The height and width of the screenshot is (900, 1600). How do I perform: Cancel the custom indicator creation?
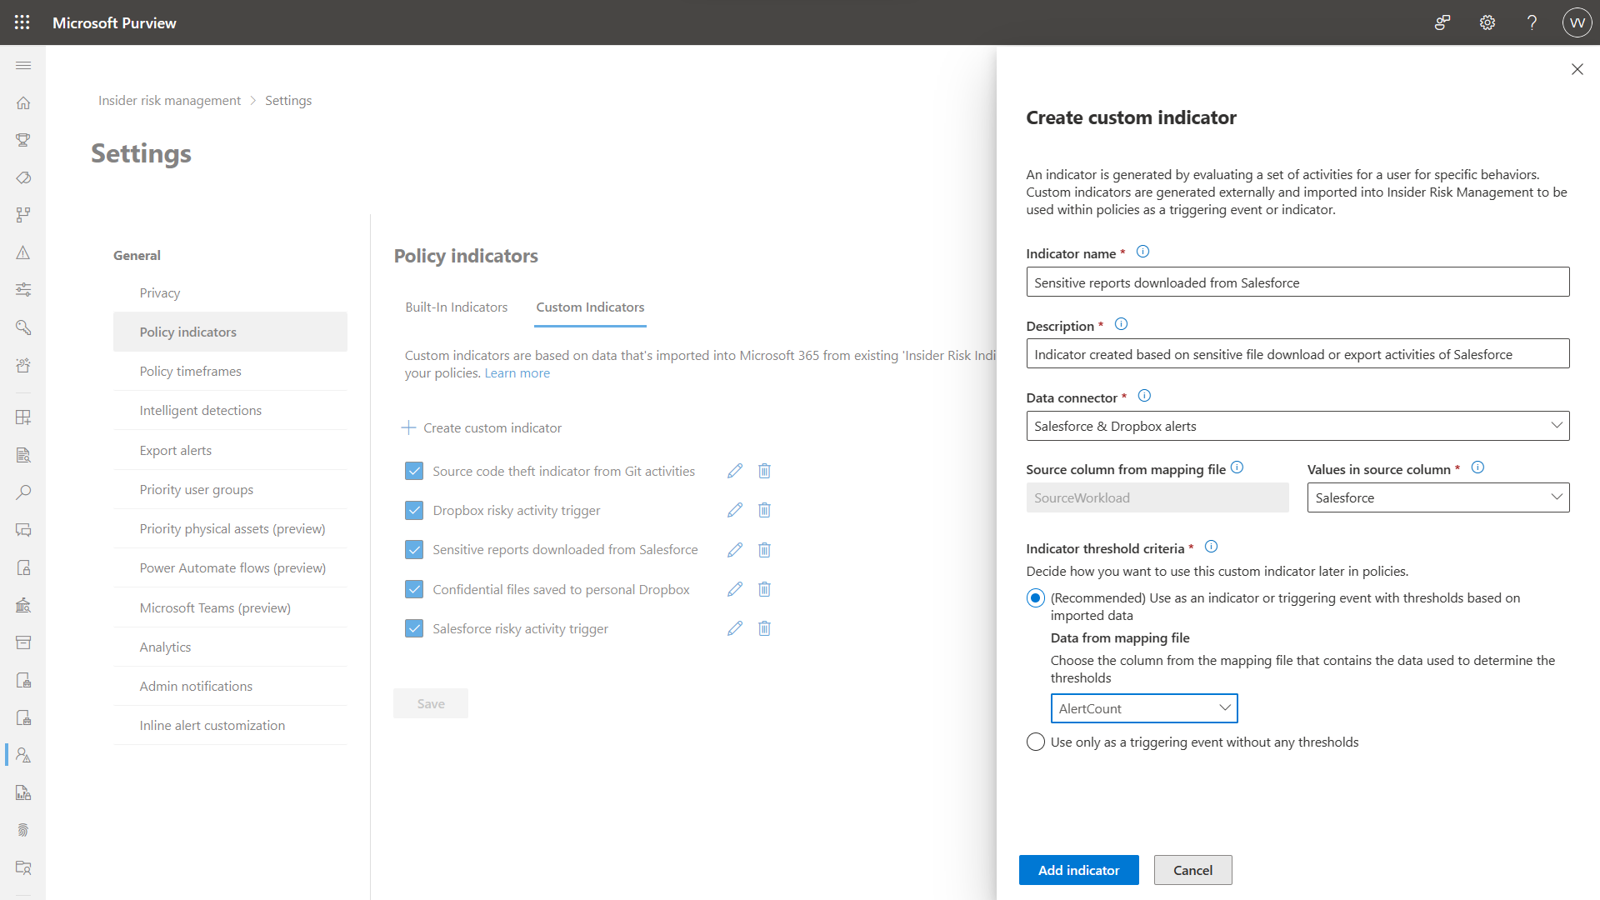pyautogui.click(x=1193, y=870)
